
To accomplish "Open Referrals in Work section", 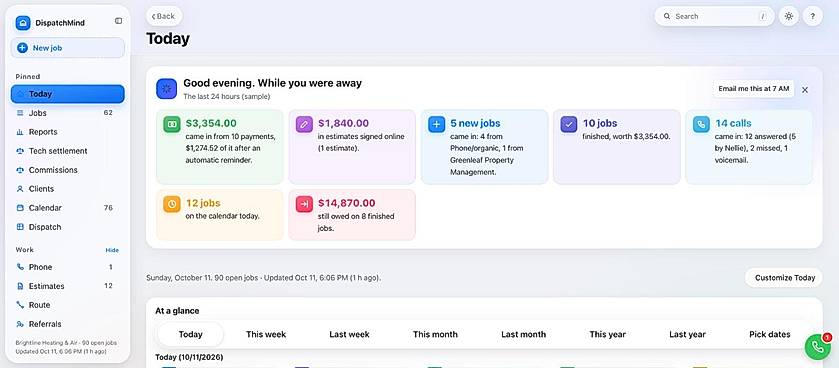I will coord(67,324).
